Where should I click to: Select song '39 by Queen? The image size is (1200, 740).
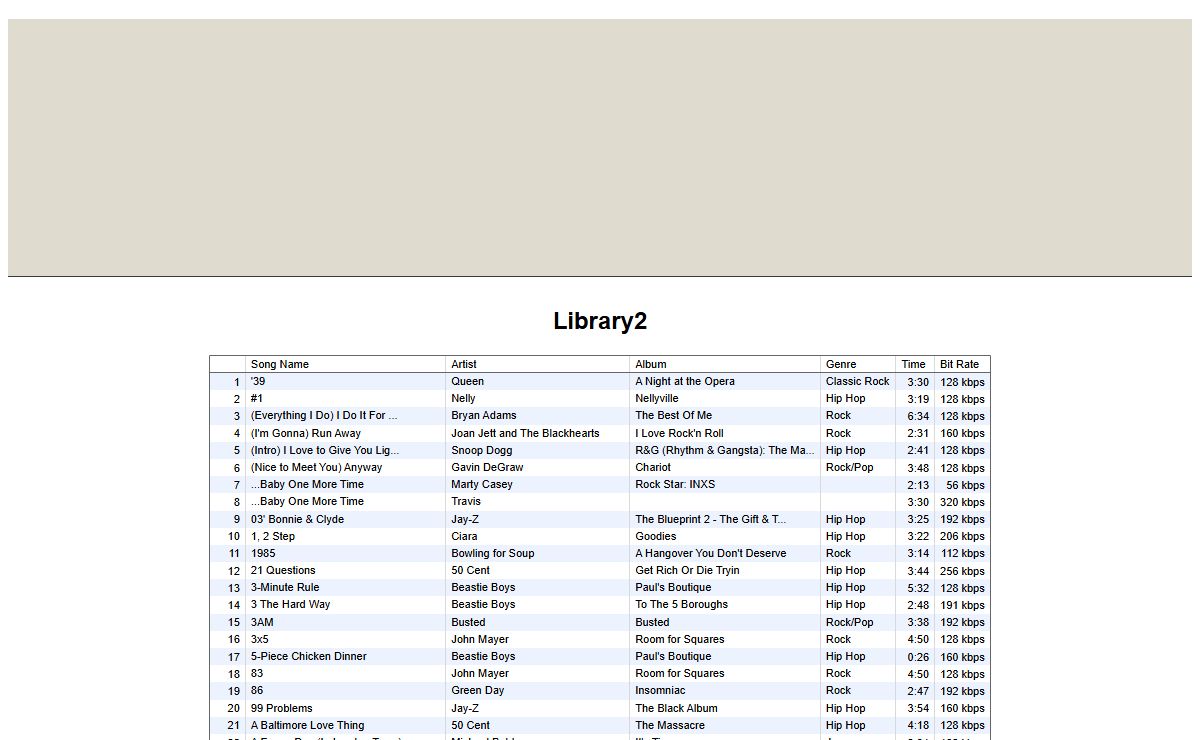pos(258,381)
